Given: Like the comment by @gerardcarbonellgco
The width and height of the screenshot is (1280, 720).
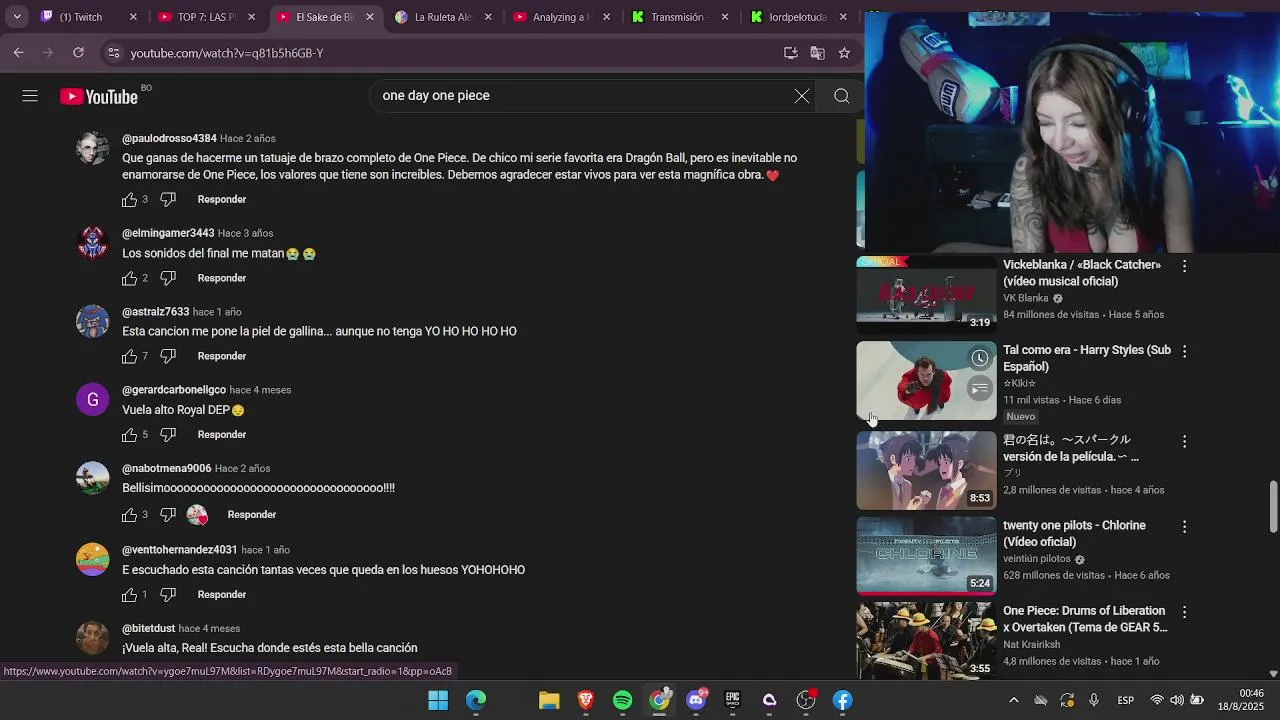Looking at the screenshot, I should click(x=129, y=434).
